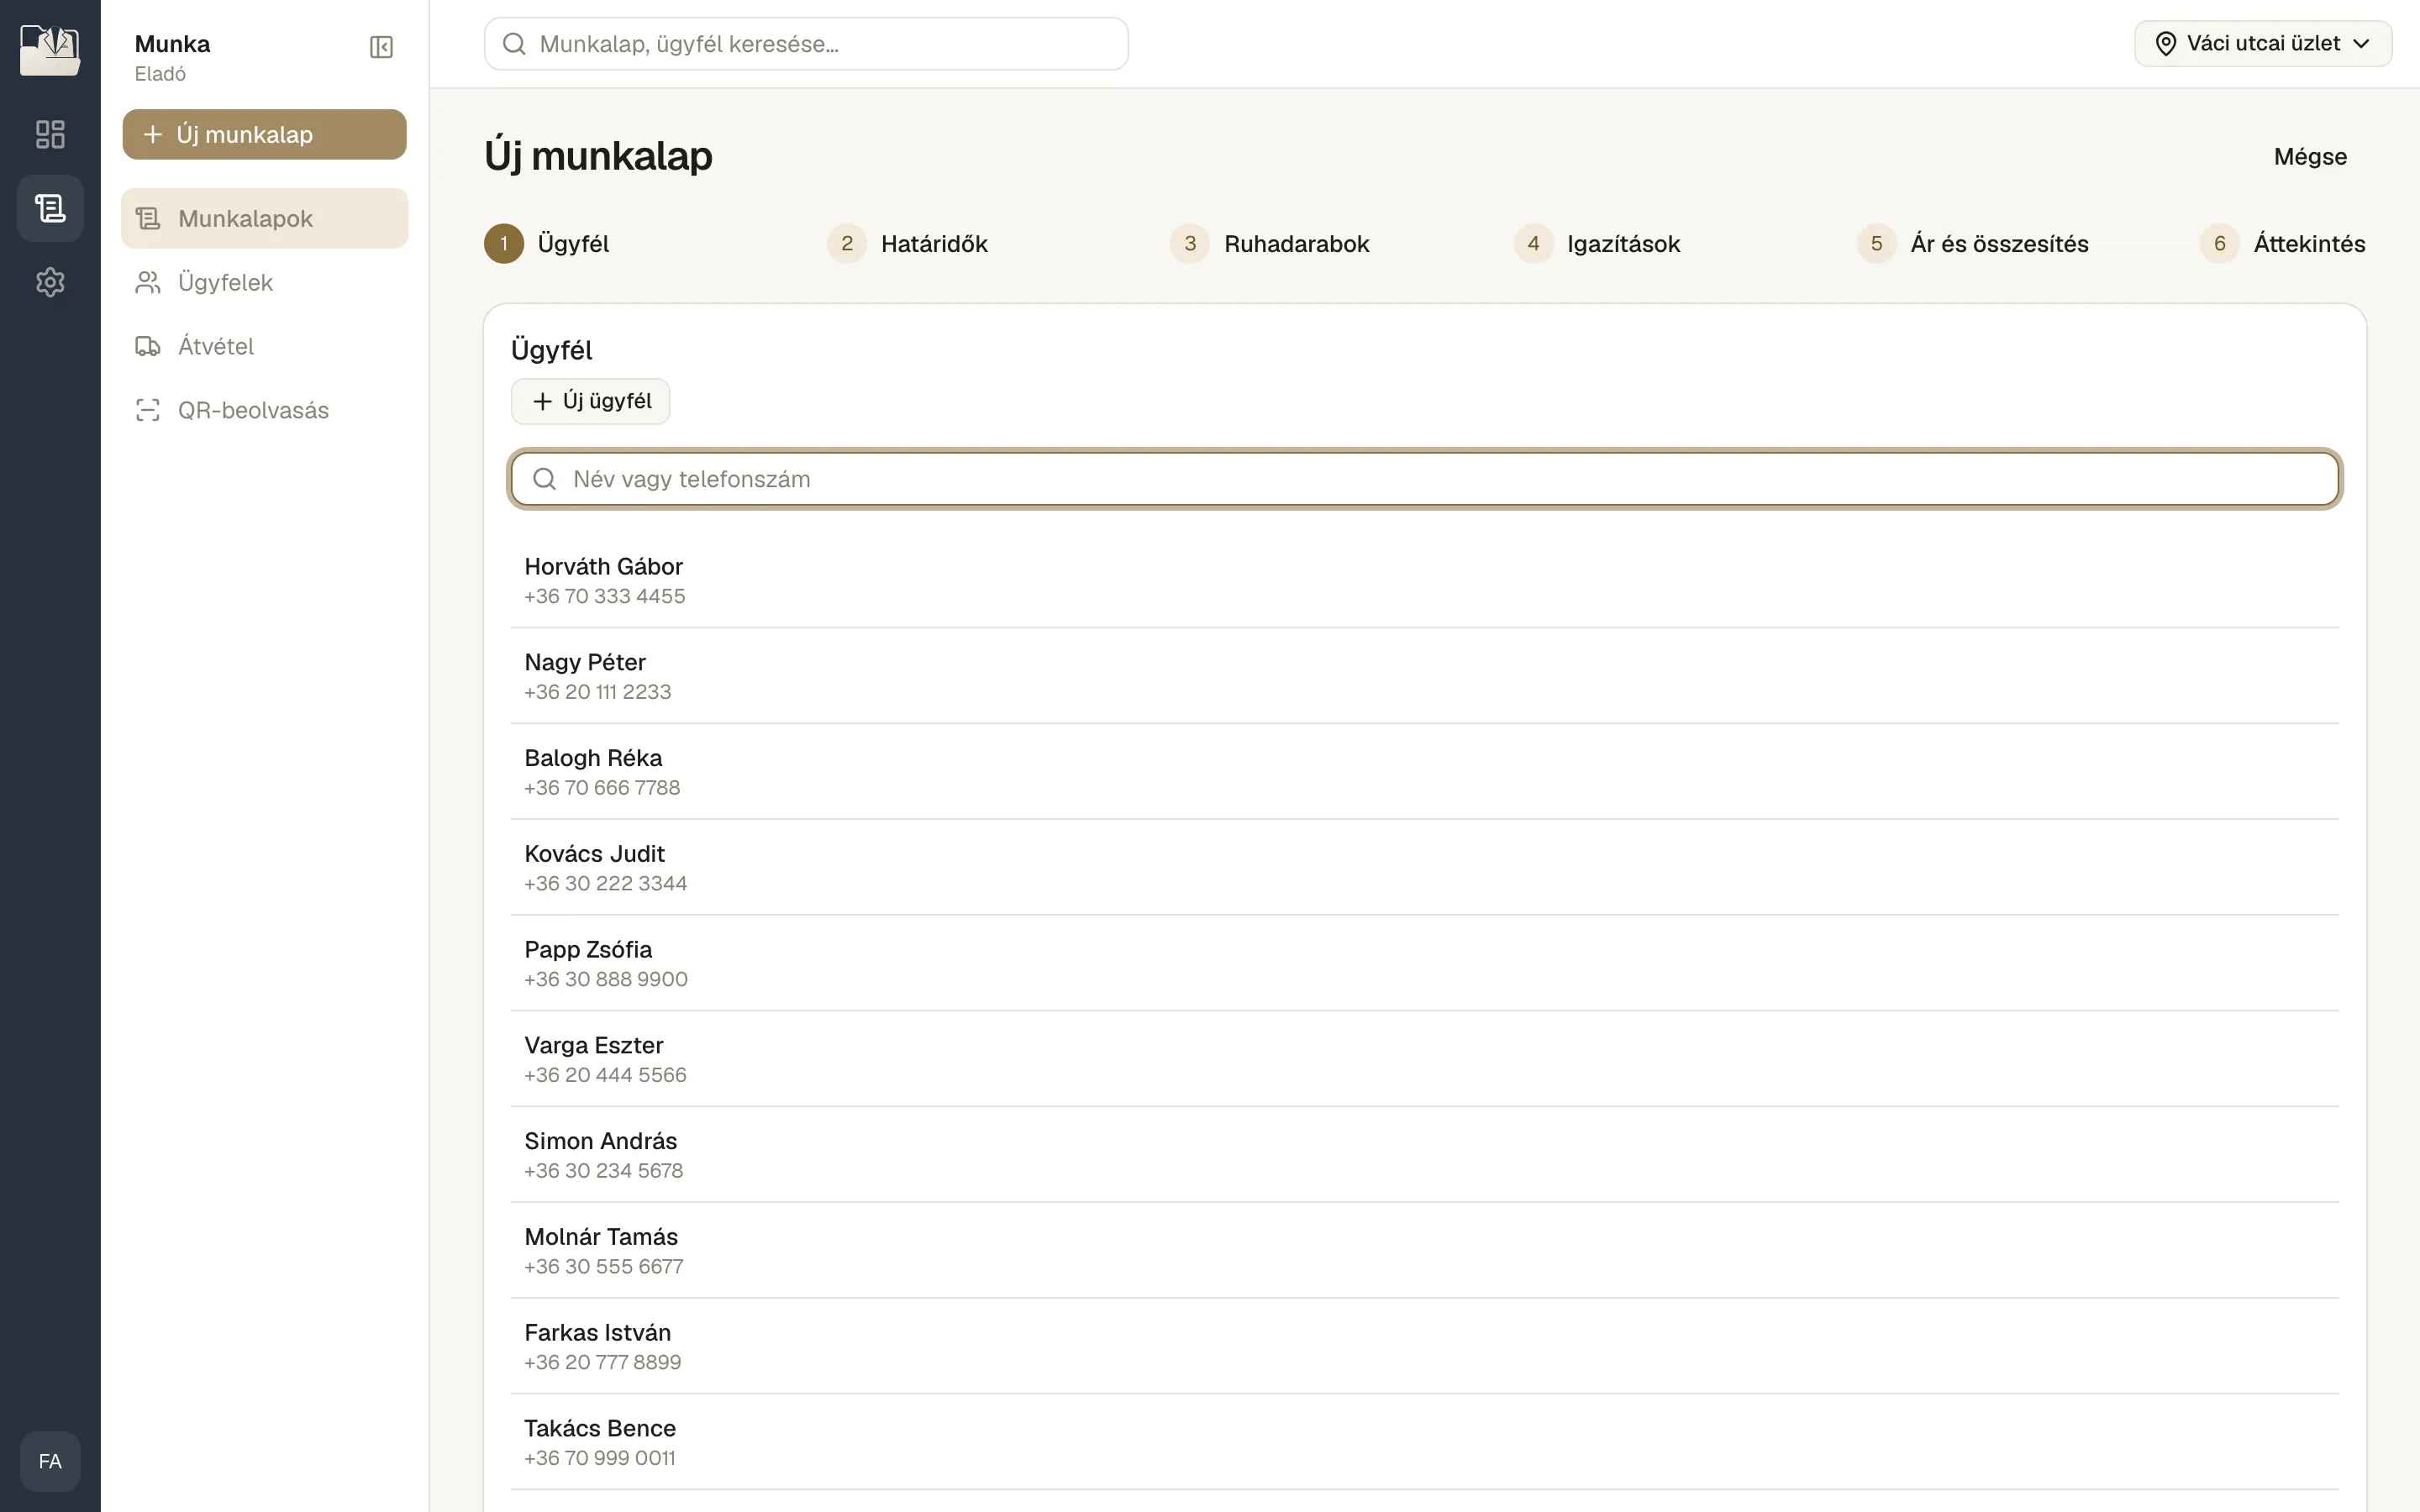This screenshot has width=2420, height=1512.
Task: Select customer Nagy Péter
Action: pos(1424,676)
